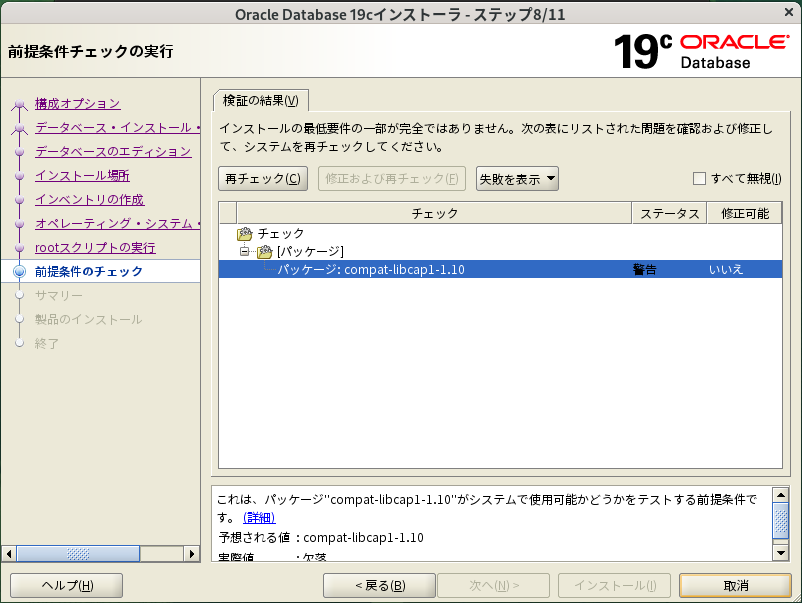Image resolution: width=802 pixels, height=603 pixels.
Task: Close the Oracle installer window
Action: (x=789, y=13)
